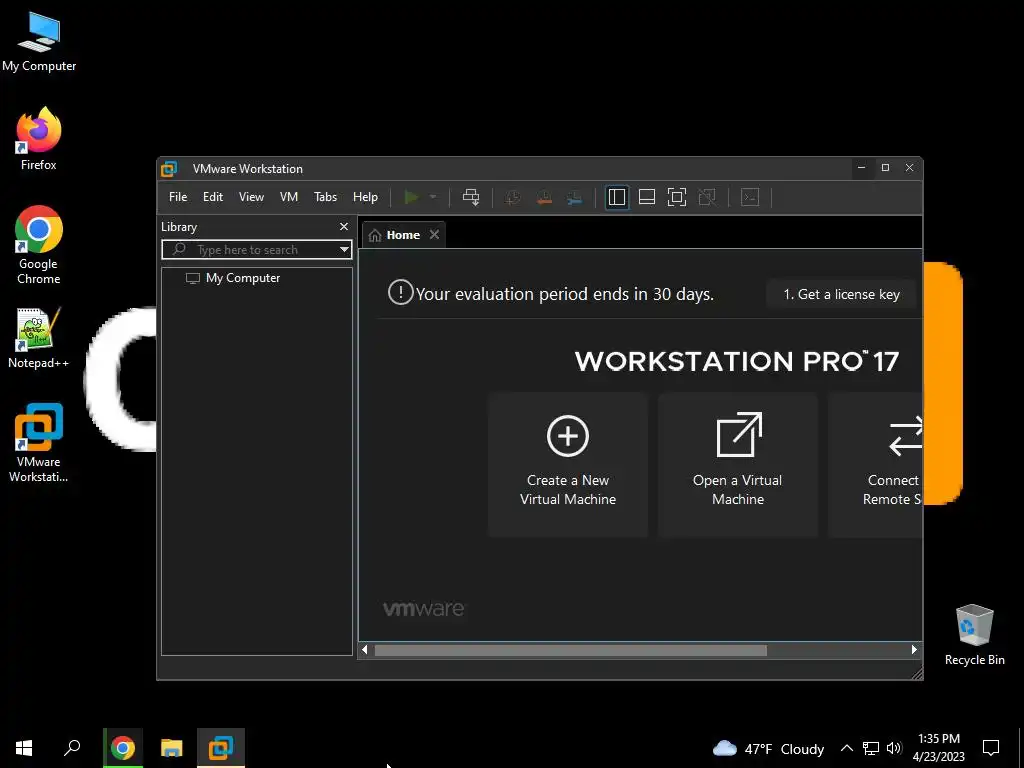Screen dimensions: 1024x768
Task: Select the Google Chrome desktop shortcut
Action: pos(39,245)
